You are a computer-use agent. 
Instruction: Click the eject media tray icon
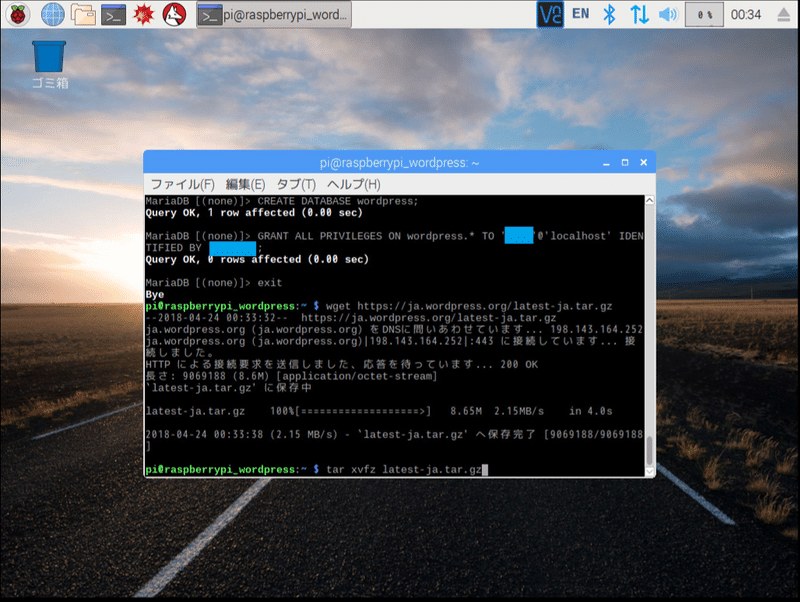(x=783, y=15)
